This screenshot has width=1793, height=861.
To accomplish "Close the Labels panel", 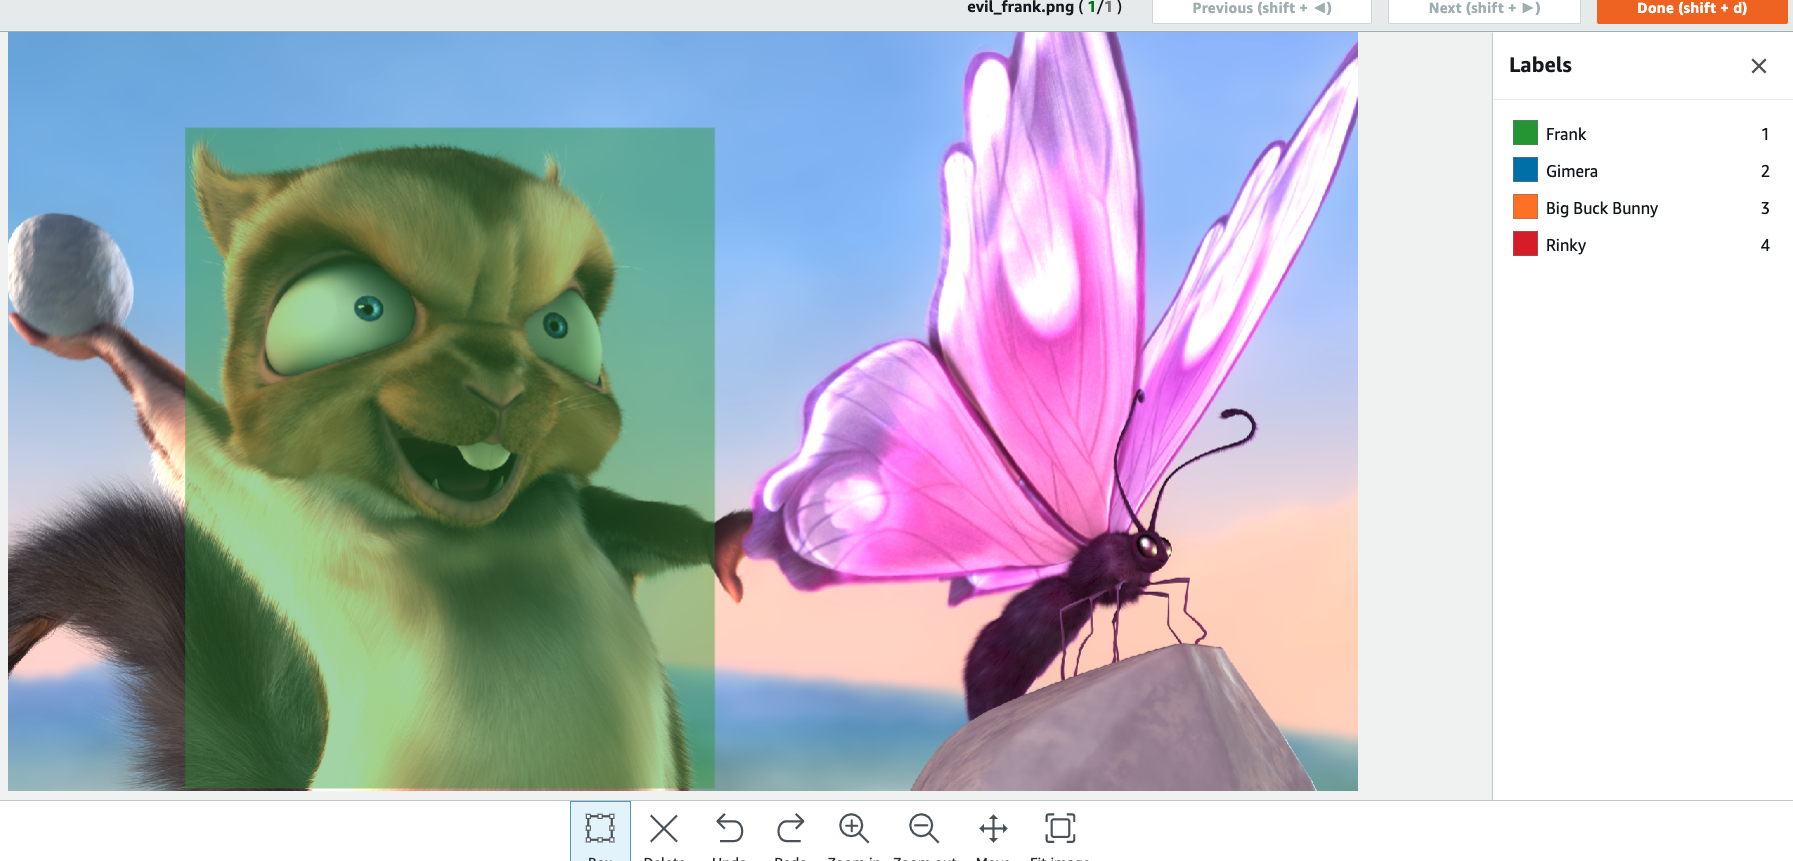I will [x=1758, y=66].
